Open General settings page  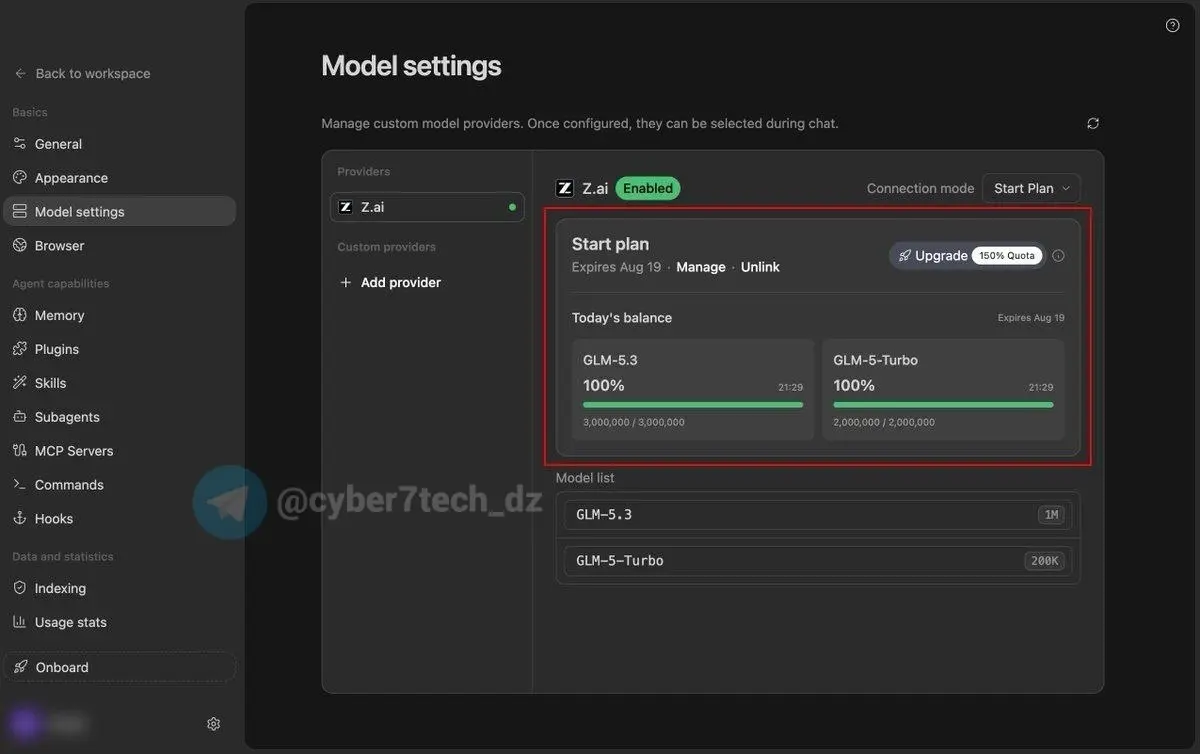tap(120, 144)
